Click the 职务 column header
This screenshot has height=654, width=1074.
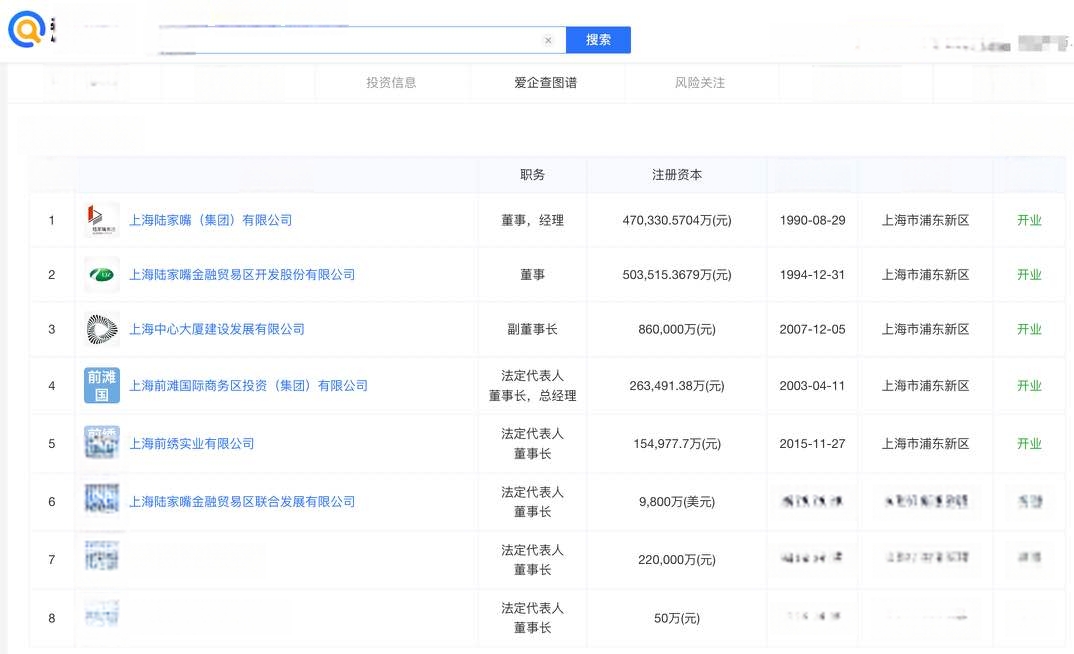tap(532, 175)
